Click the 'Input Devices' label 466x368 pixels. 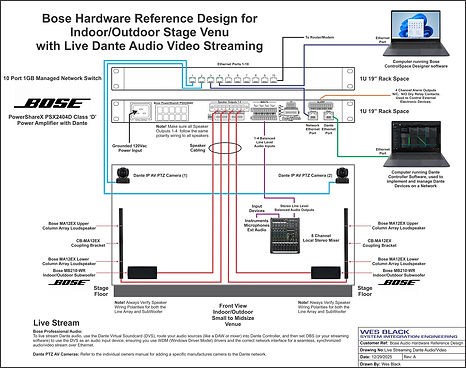(257, 208)
